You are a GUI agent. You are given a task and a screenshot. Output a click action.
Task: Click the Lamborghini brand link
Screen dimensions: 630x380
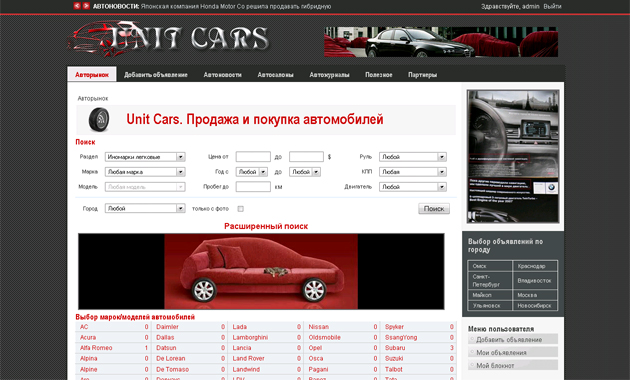(250, 337)
